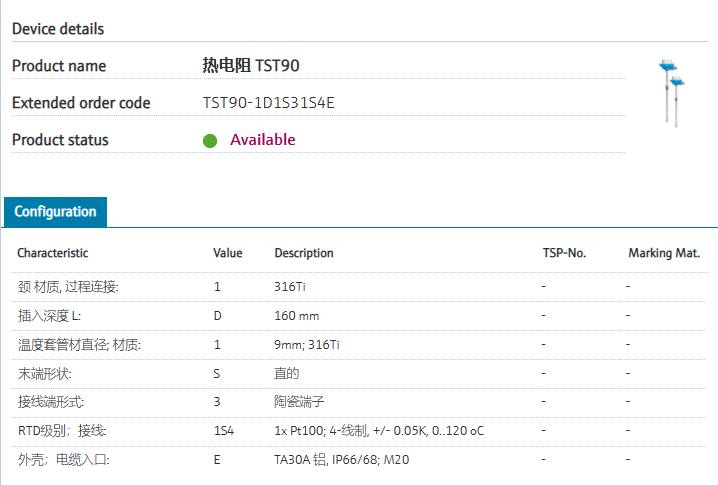Click the 160 mm description cell

tap(297, 316)
